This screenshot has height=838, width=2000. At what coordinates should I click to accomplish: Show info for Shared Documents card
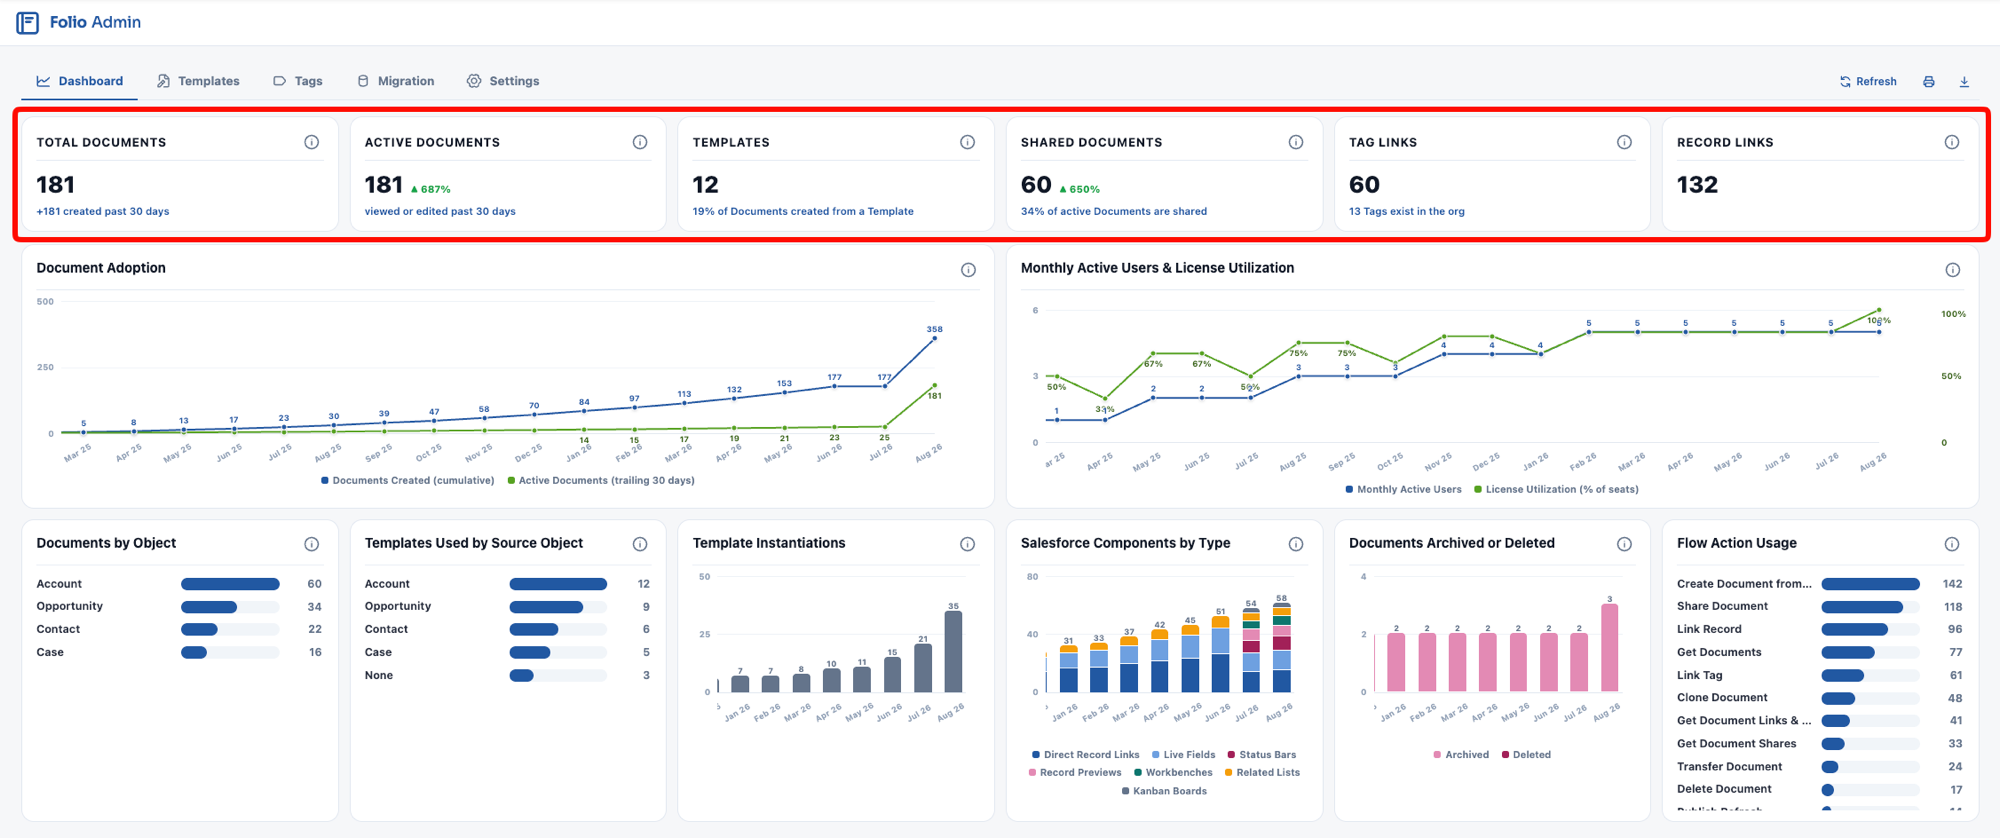coord(1296,143)
